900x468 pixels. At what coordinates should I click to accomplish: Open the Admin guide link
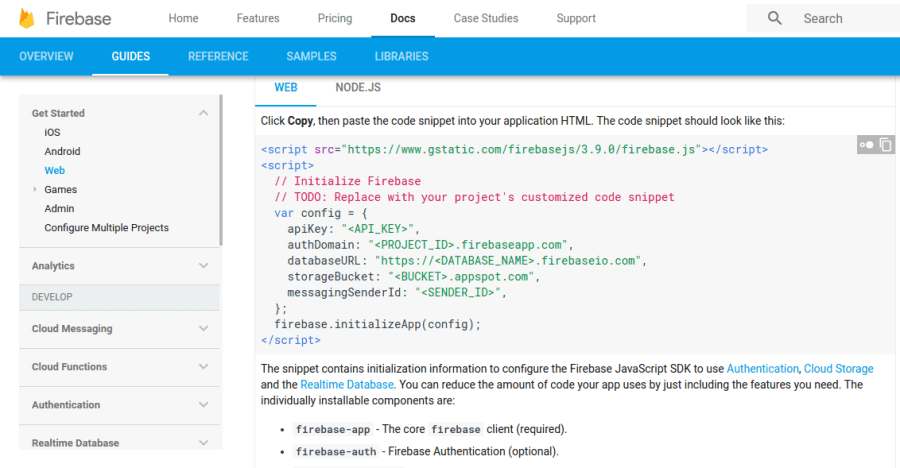pos(59,208)
